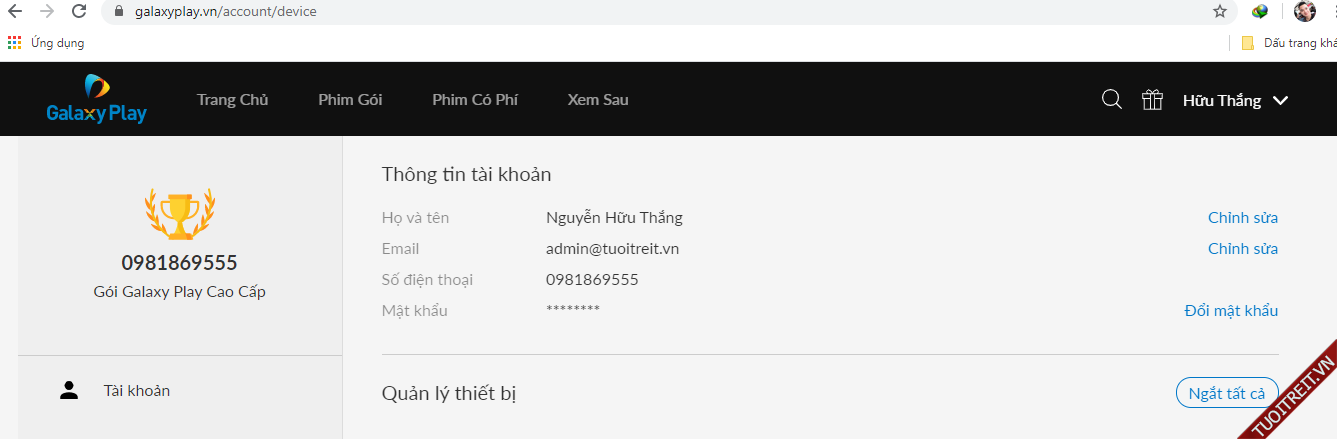Reload the page in the browser
The height and width of the screenshot is (439, 1337).
click(x=79, y=12)
